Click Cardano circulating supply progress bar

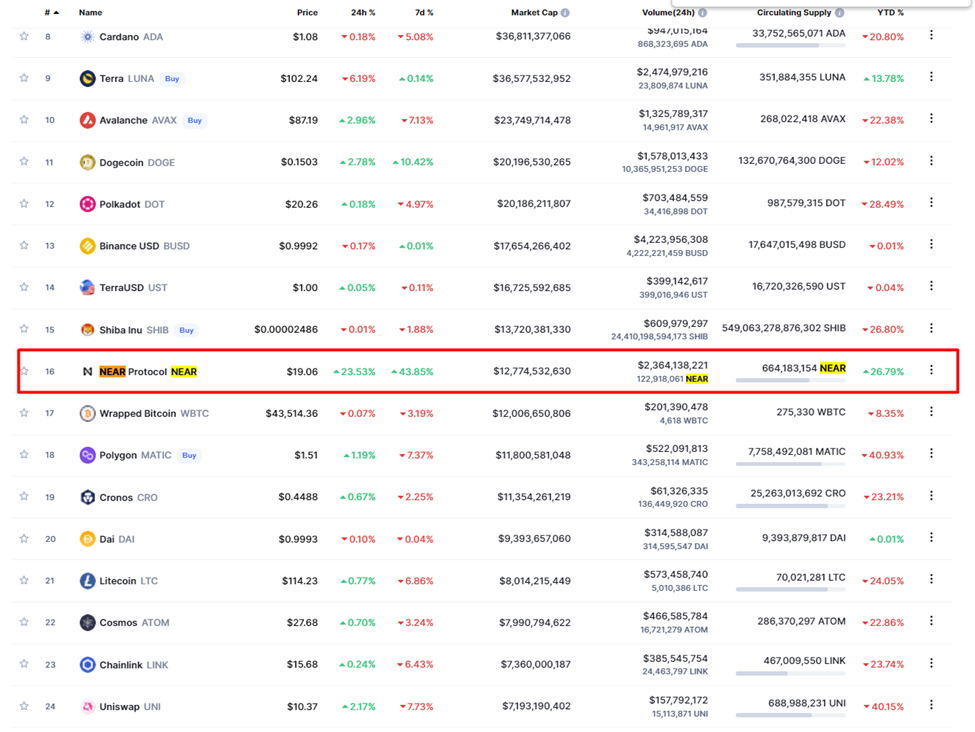(790, 45)
